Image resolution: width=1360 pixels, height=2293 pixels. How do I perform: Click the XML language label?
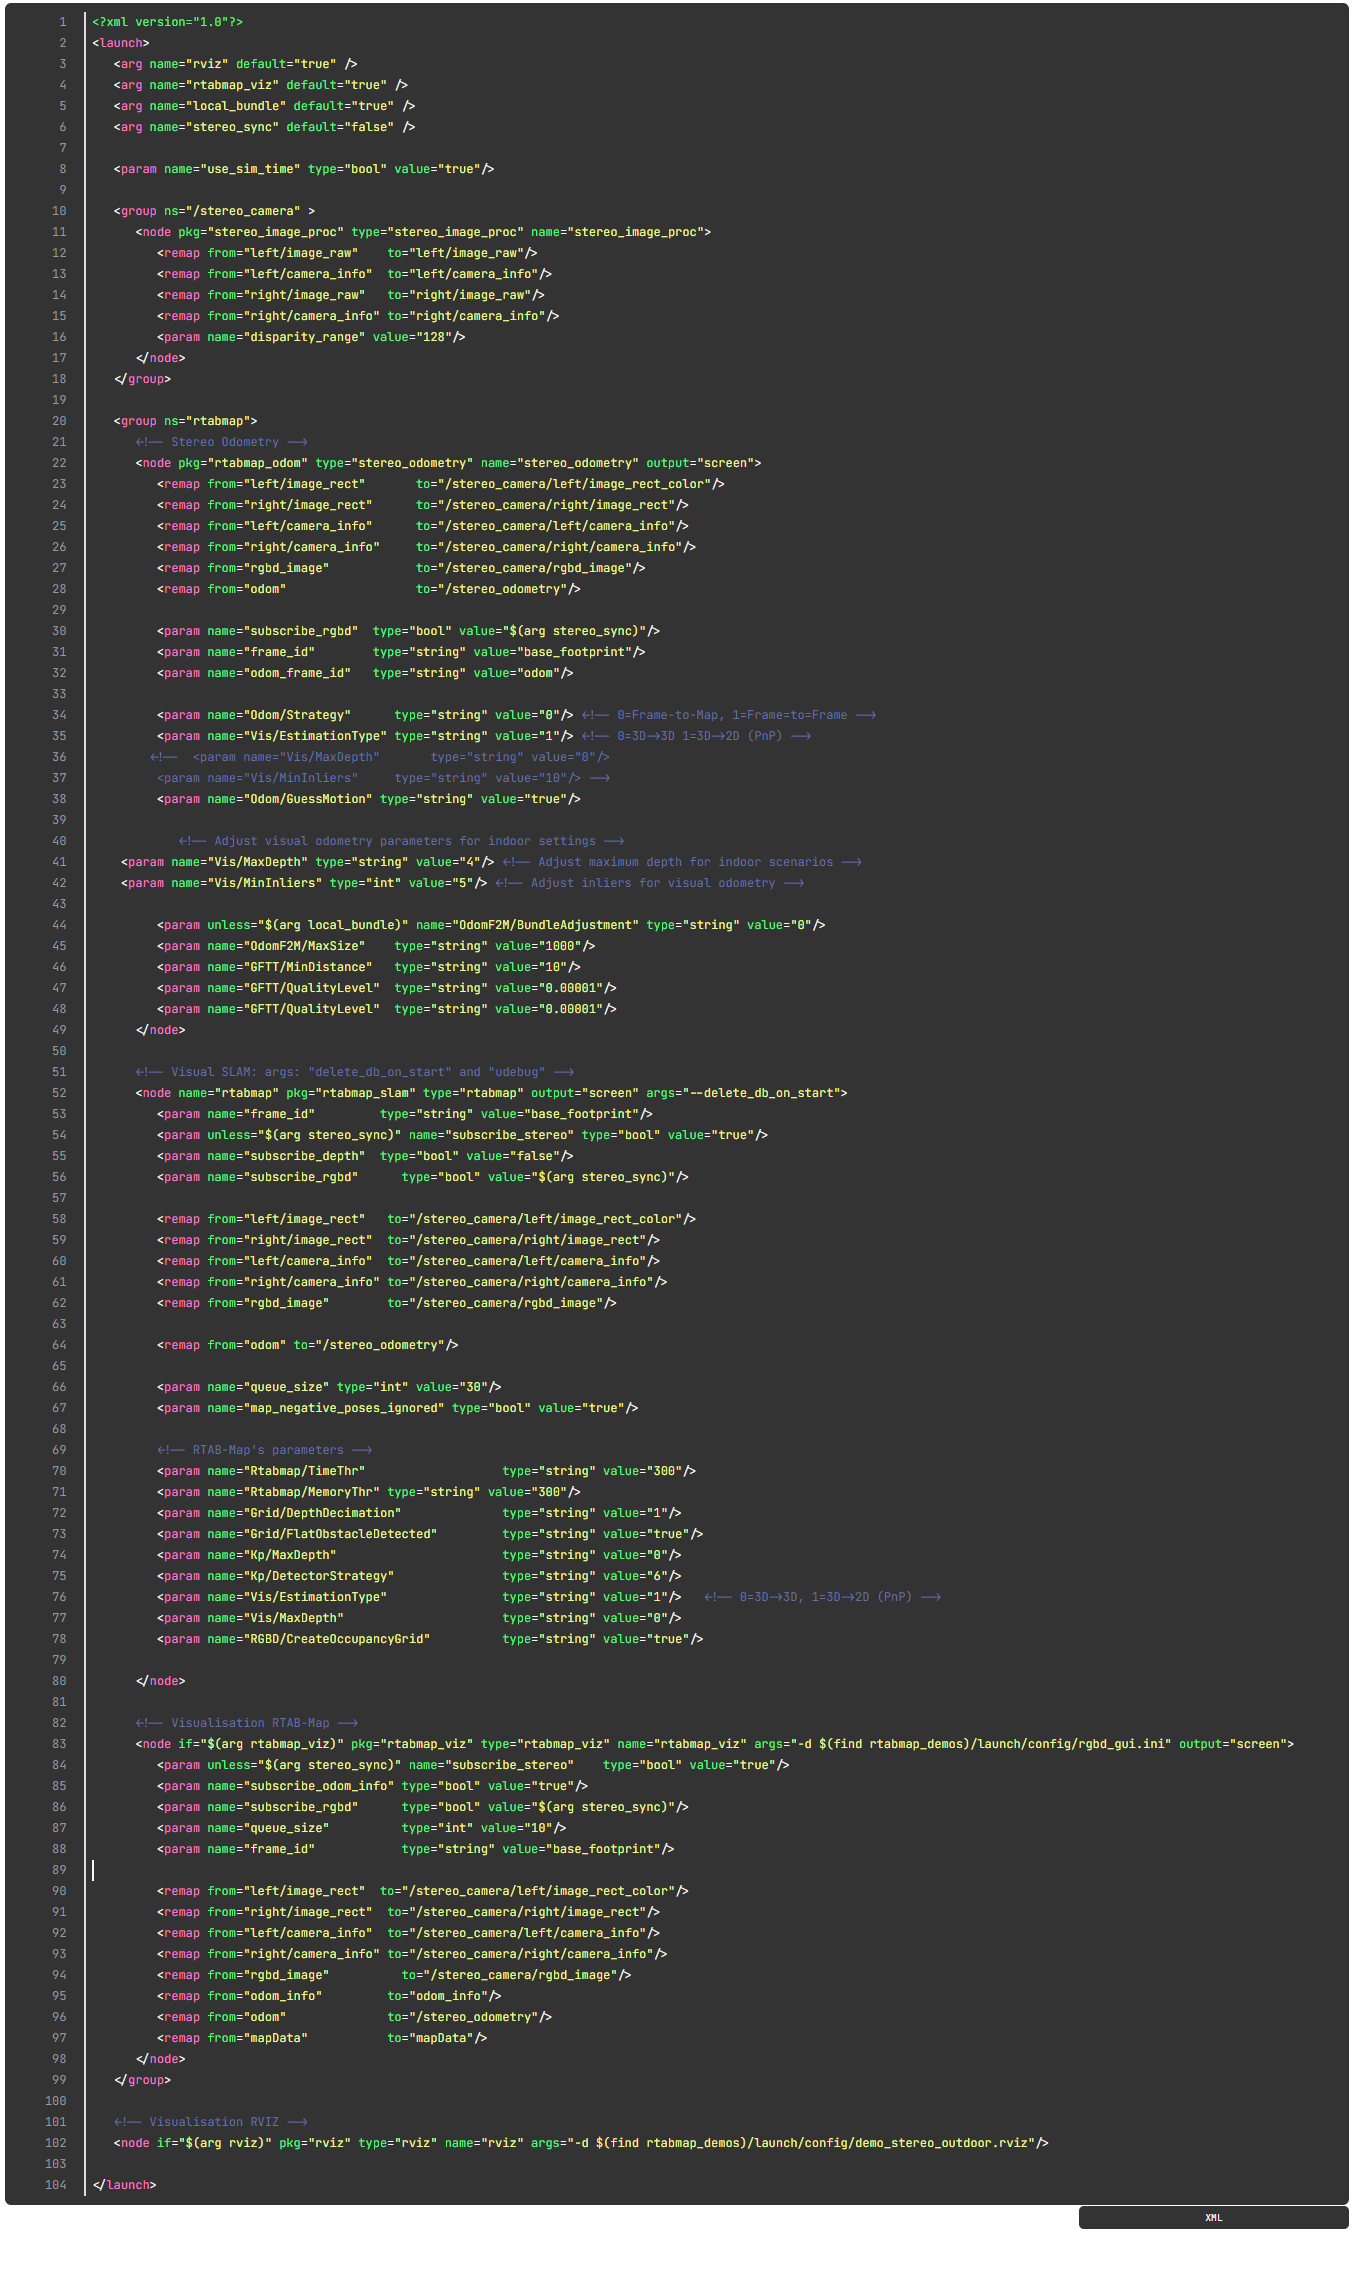pyautogui.click(x=1213, y=2217)
